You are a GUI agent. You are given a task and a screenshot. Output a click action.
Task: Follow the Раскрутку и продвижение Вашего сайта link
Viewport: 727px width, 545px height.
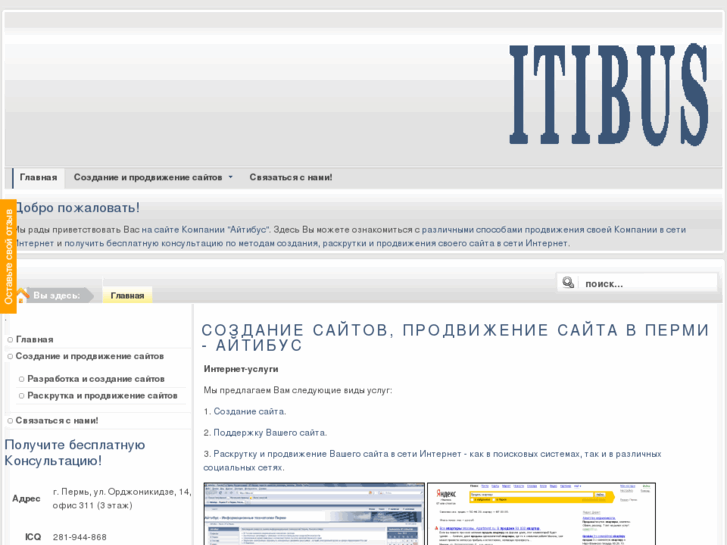click(x=432, y=461)
